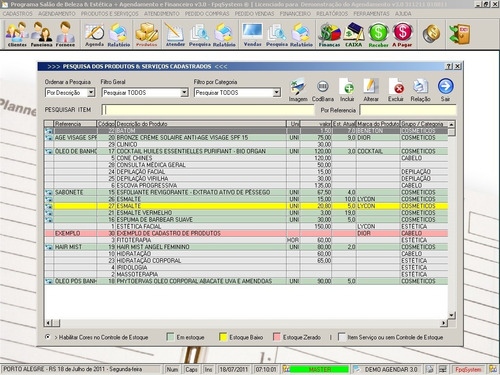This screenshot has width=500, height=375.
Task: Select the ESTÉTICA FACIAL row
Action: (x=246, y=226)
